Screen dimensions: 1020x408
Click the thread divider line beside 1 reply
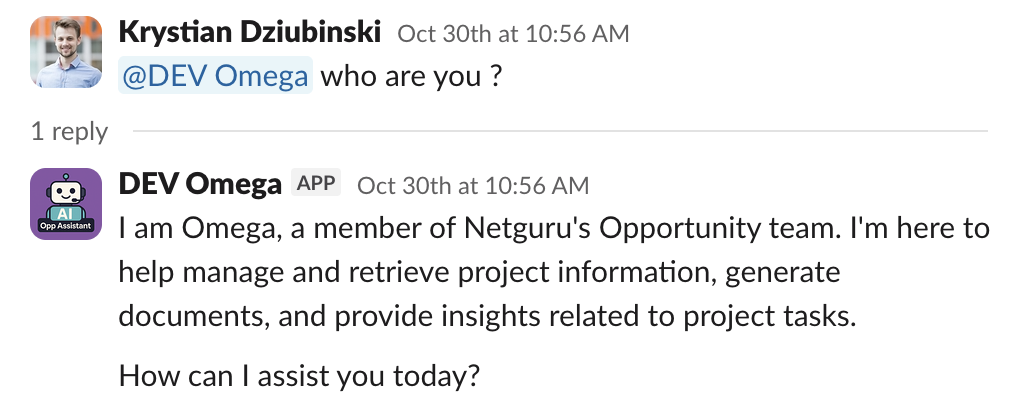(560, 131)
